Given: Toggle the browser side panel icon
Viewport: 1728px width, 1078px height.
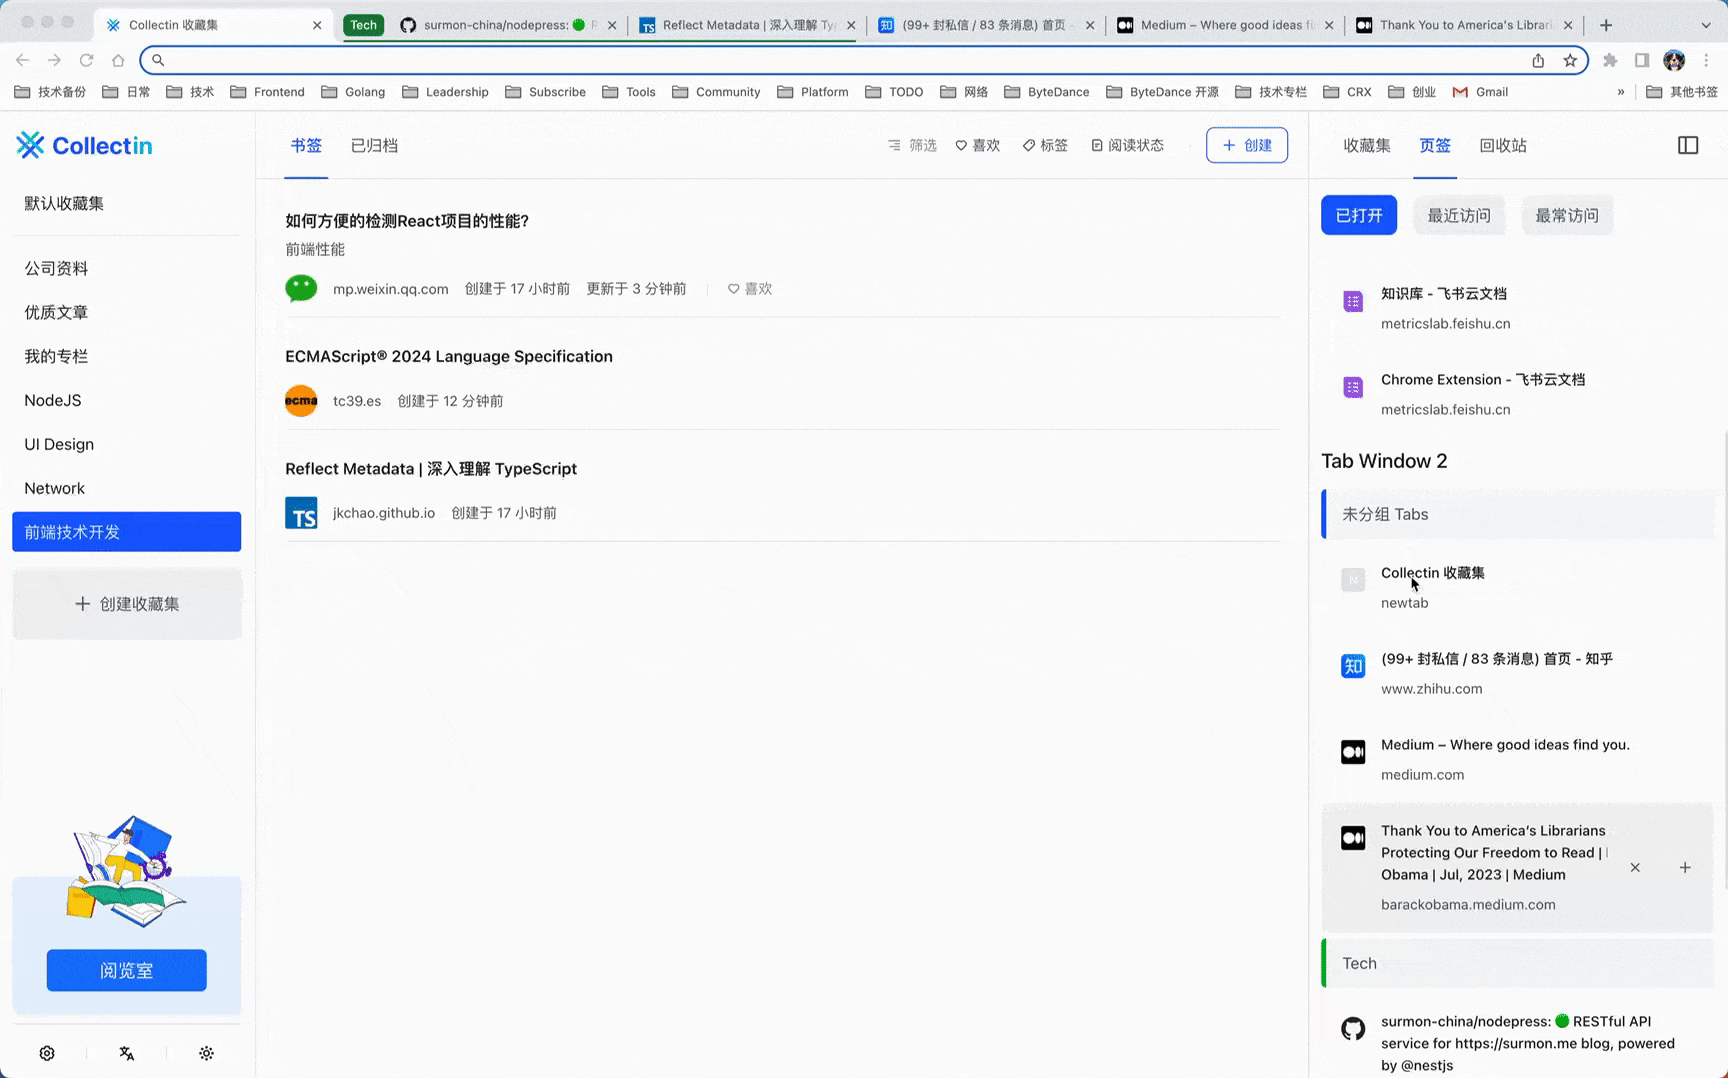Looking at the screenshot, I should pyautogui.click(x=1642, y=60).
